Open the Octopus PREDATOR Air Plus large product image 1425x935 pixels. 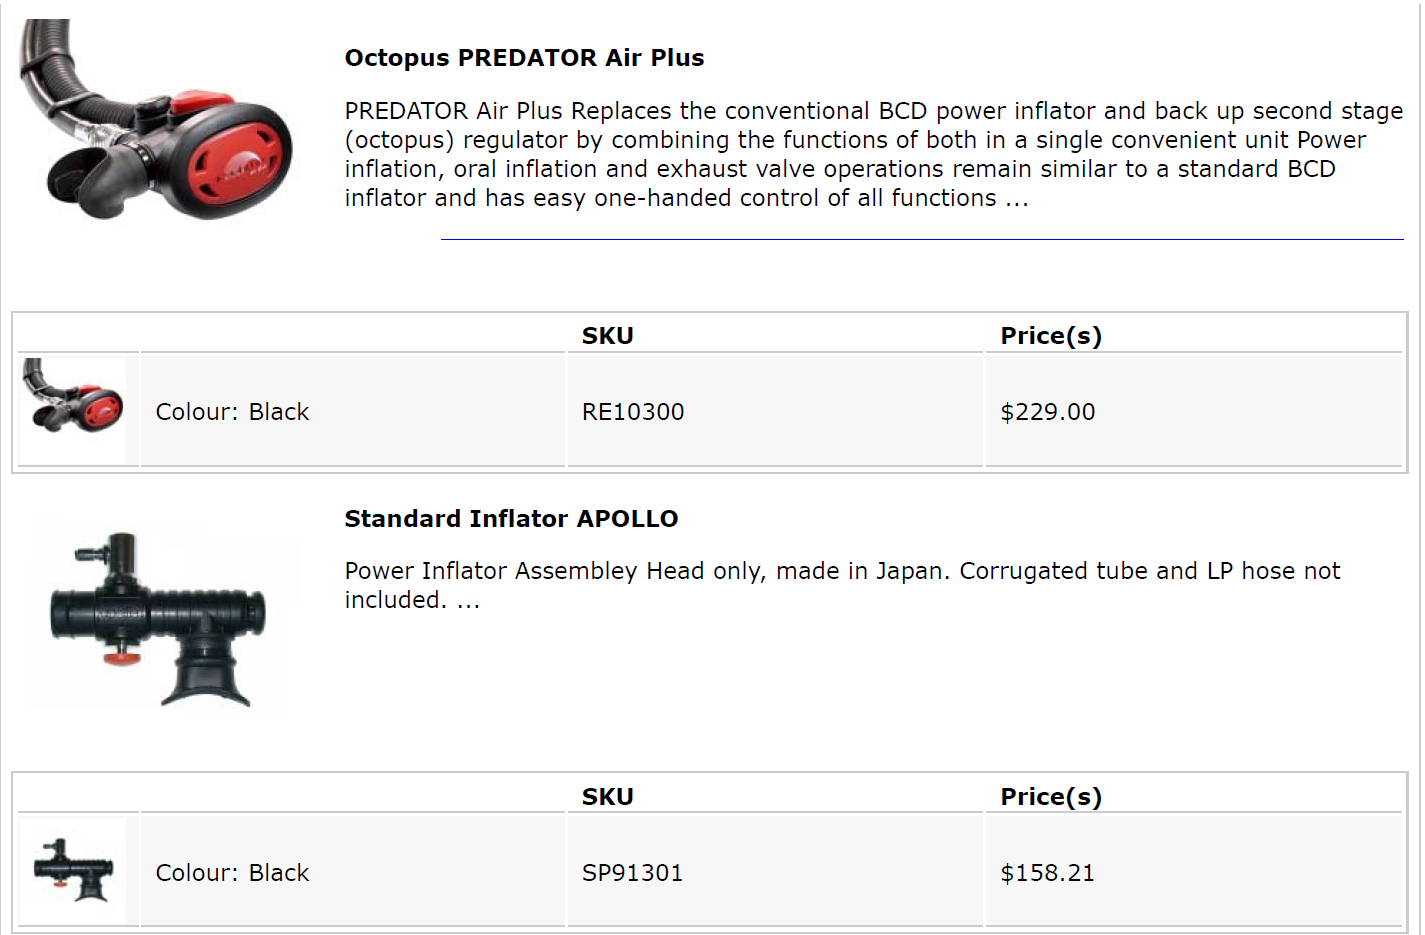tap(156, 119)
